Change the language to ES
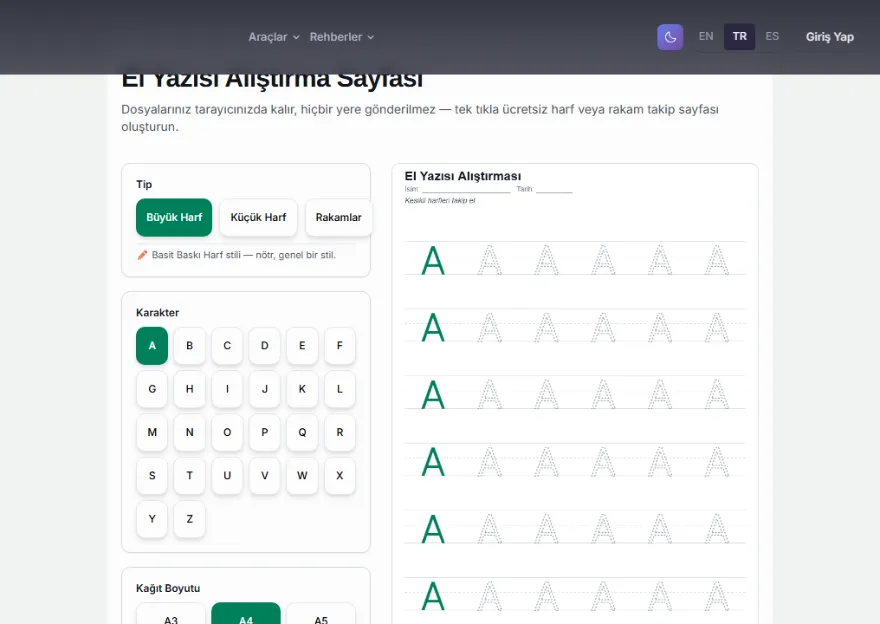880x624 pixels. [772, 36]
